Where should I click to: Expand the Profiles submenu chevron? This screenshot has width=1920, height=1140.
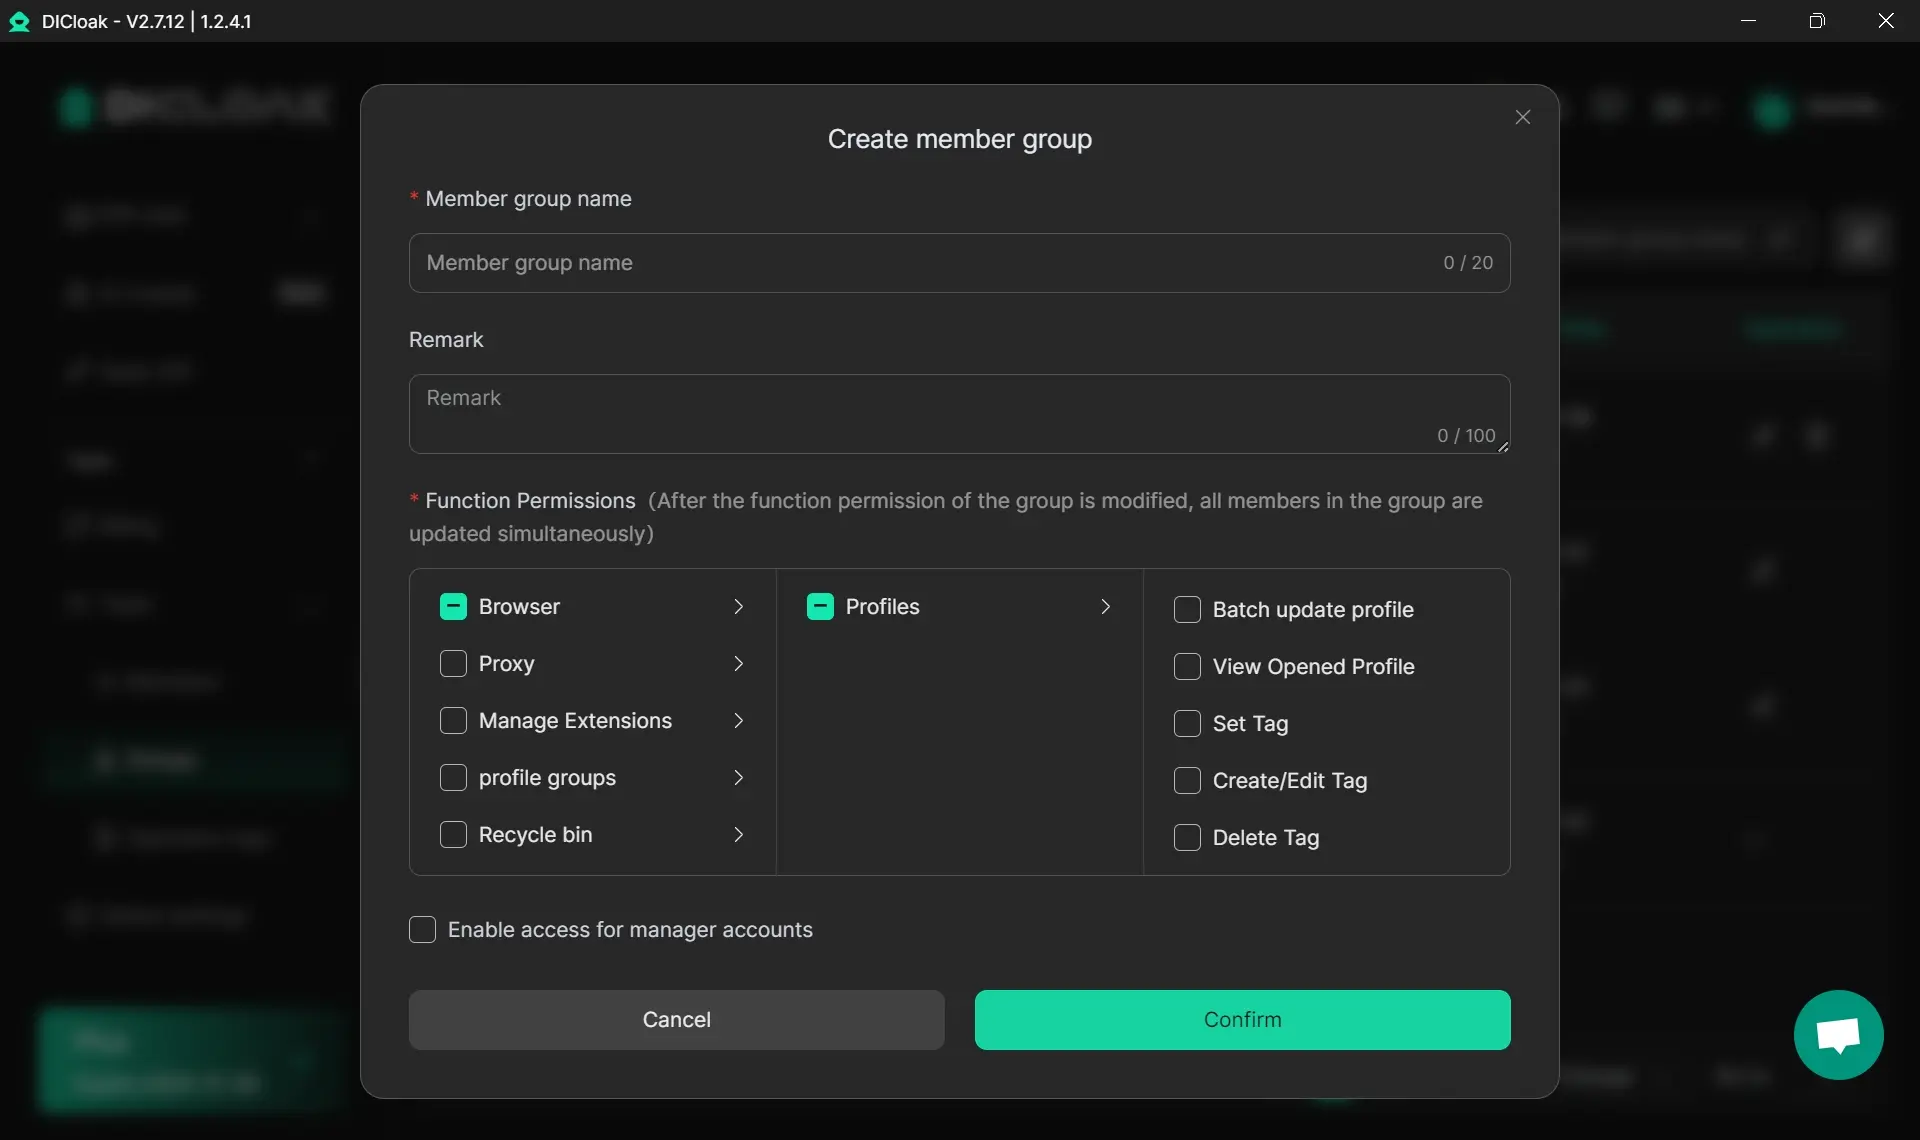click(1105, 607)
